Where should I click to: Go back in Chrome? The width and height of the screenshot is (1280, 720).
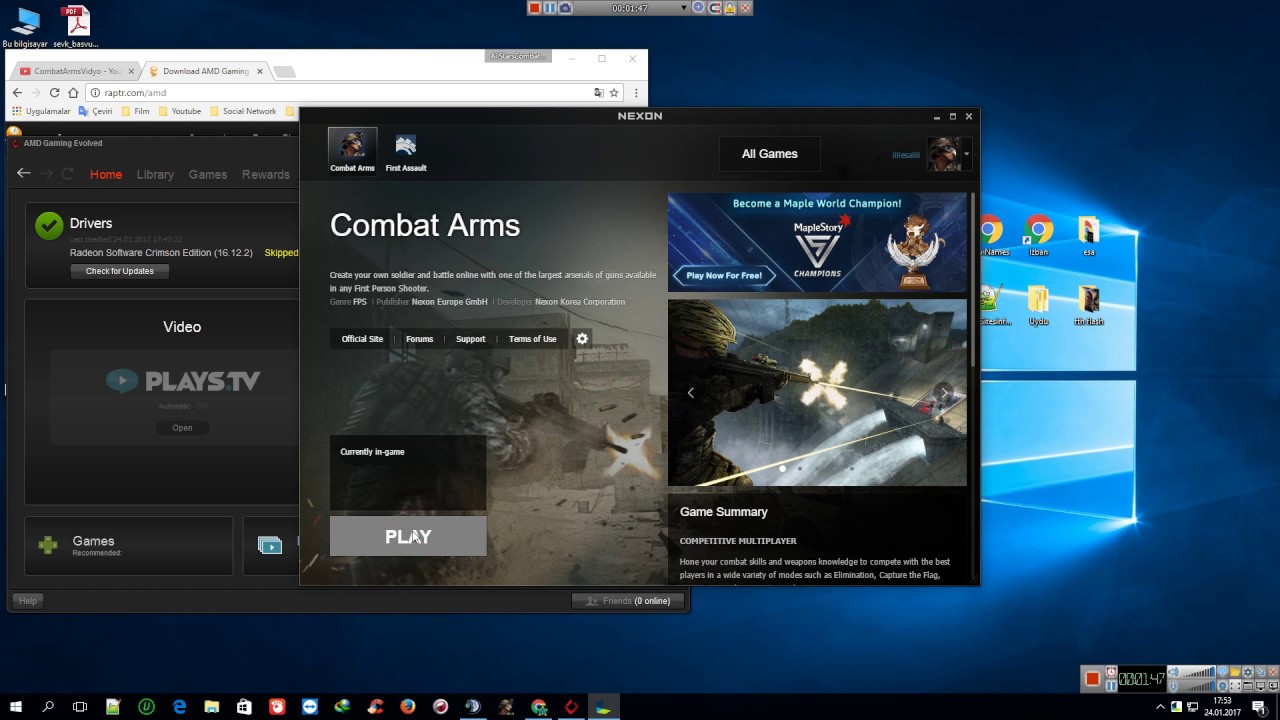[x=17, y=93]
